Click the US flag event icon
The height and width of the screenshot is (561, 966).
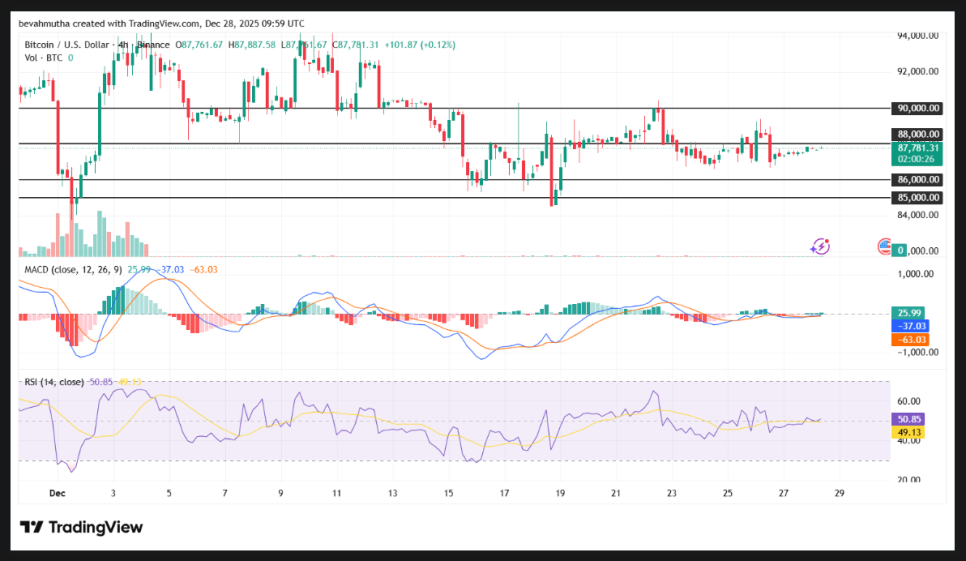[884, 245]
